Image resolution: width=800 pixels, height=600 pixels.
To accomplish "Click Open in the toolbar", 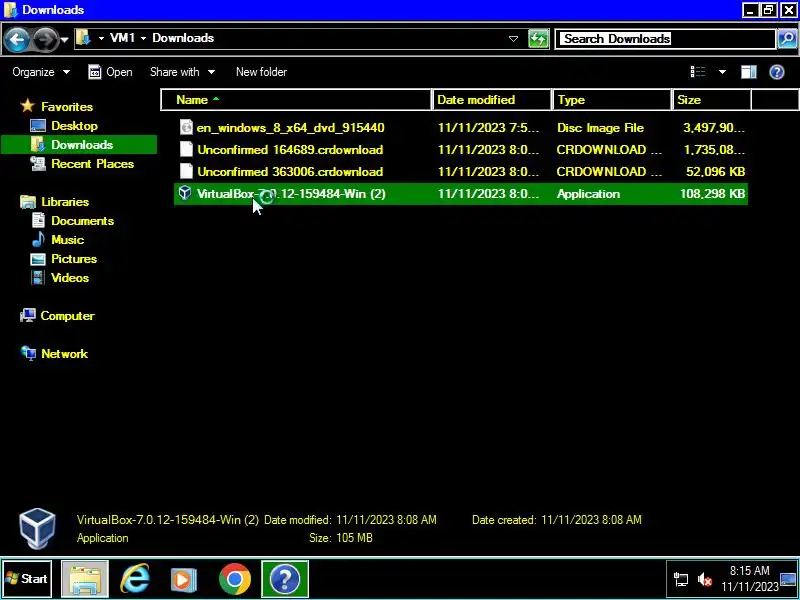I will [x=110, y=72].
